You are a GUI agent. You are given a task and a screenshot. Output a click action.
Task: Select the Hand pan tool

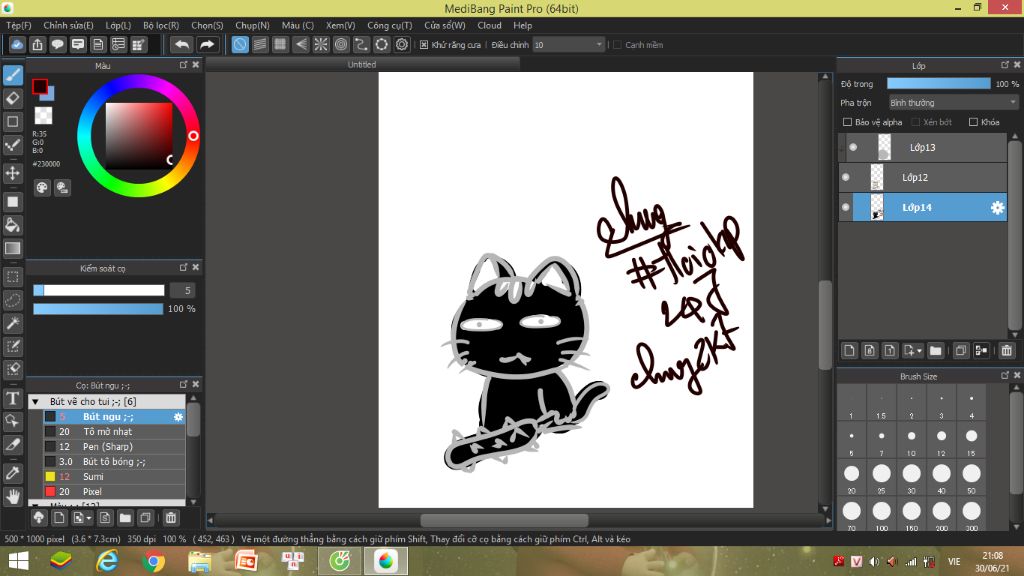pyautogui.click(x=12, y=496)
